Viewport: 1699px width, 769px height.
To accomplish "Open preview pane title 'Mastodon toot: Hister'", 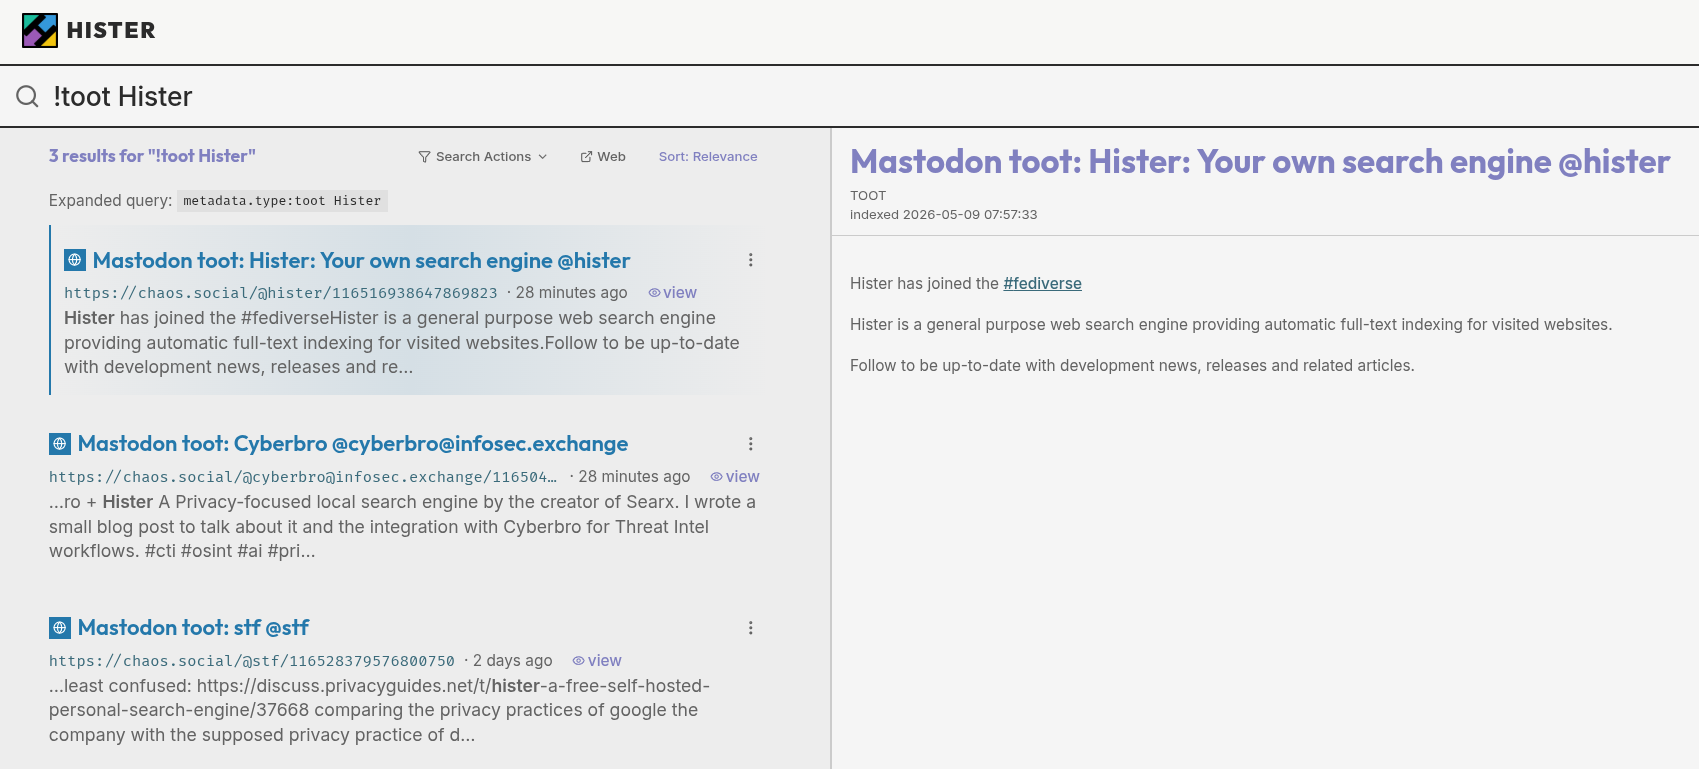I will click(x=1260, y=162).
